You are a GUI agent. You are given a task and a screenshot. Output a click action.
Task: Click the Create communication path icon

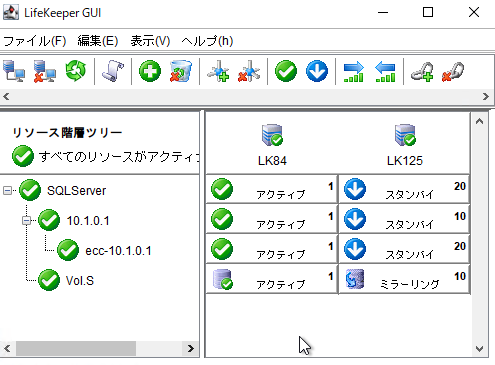point(218,71)
